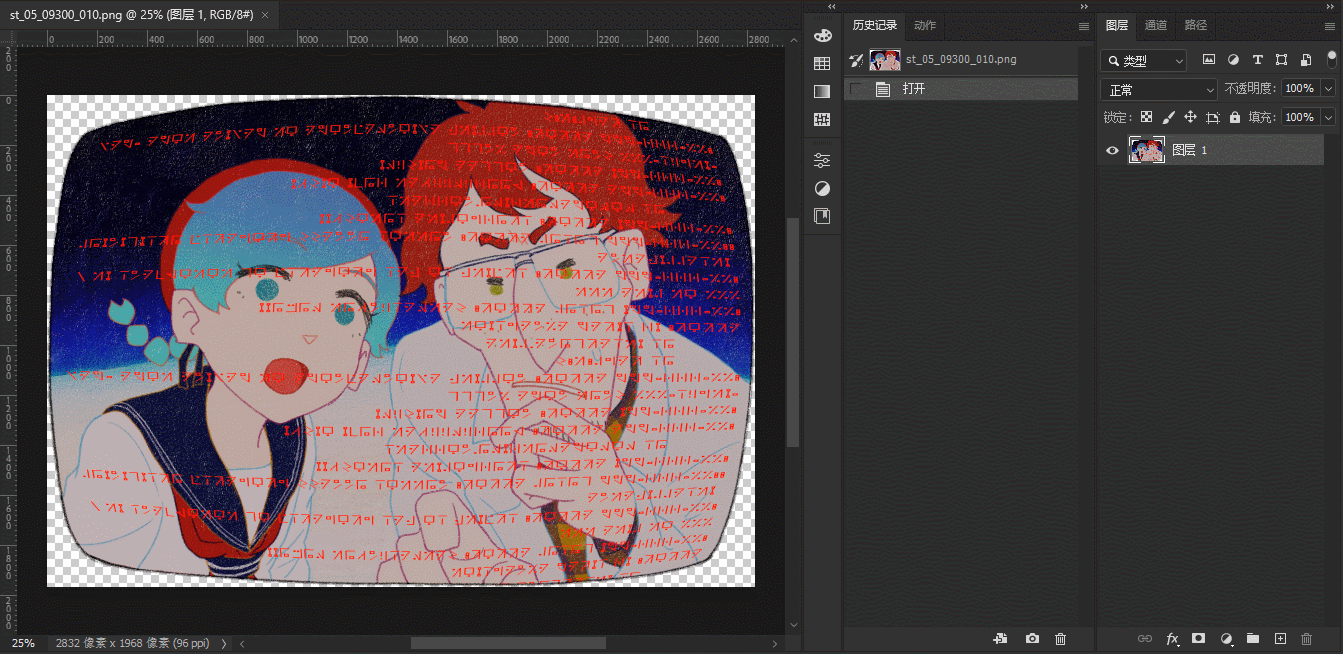Image resolution: width=1343 pixels, height=654 pixels.
Task: Click the st_05_09300_010.png history snapshot
Action: coord(960,59)
